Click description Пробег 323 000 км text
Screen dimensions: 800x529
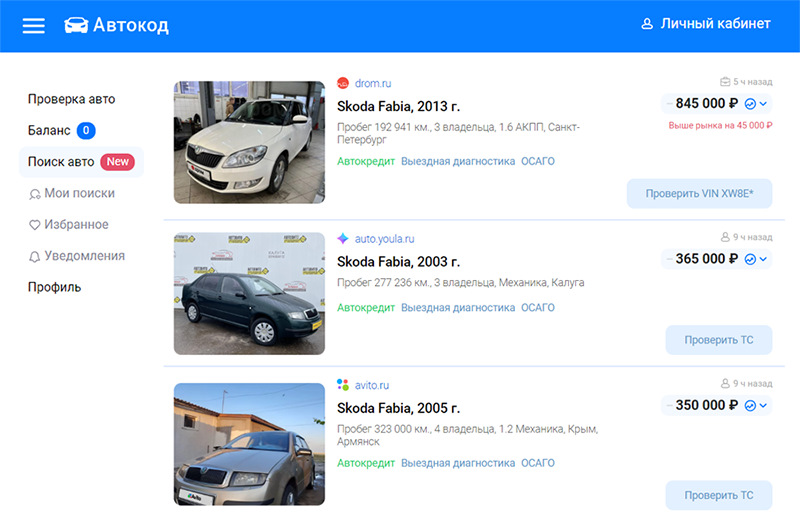467,435
